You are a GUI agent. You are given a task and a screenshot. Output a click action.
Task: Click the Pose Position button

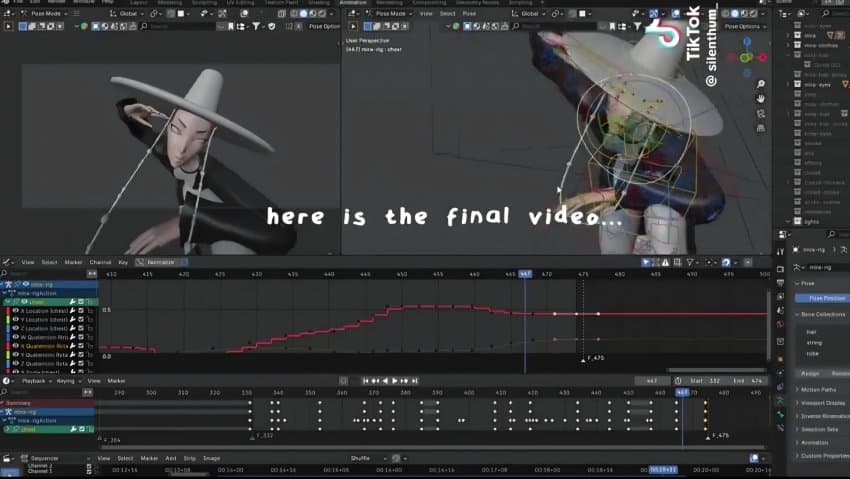pyautogui.click(x=820, y=298)
